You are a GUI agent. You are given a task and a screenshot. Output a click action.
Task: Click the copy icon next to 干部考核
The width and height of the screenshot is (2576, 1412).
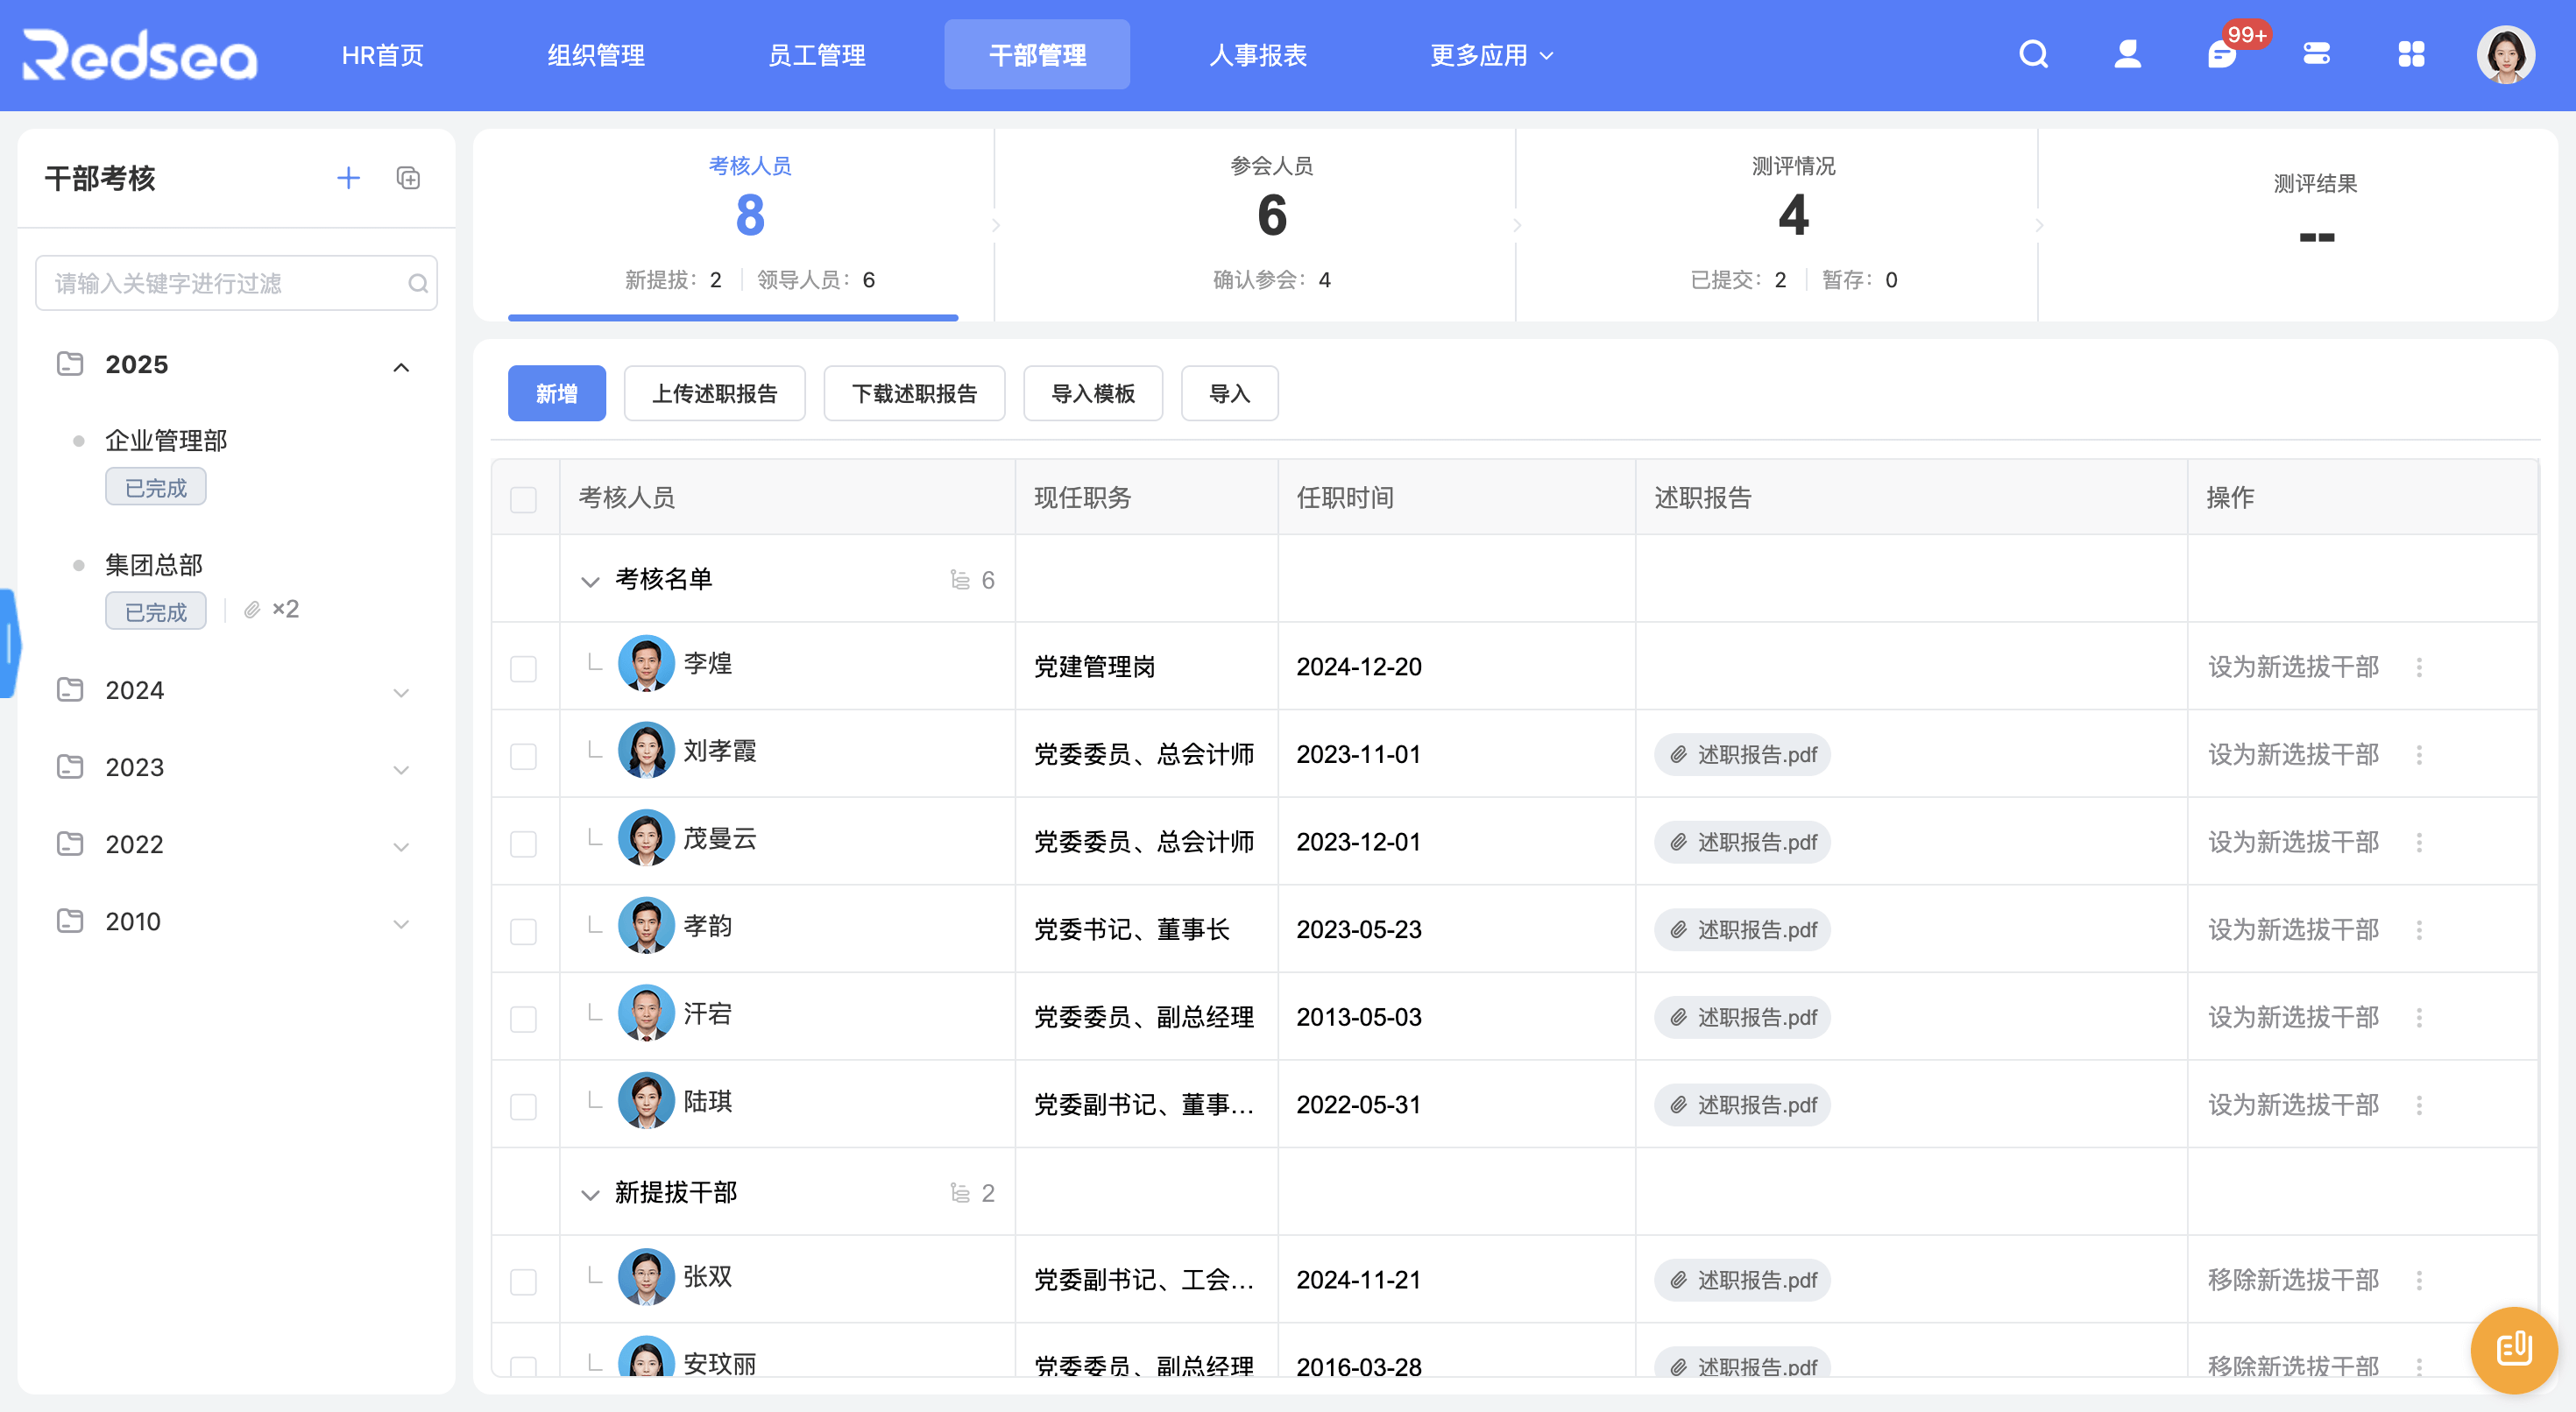408,178
